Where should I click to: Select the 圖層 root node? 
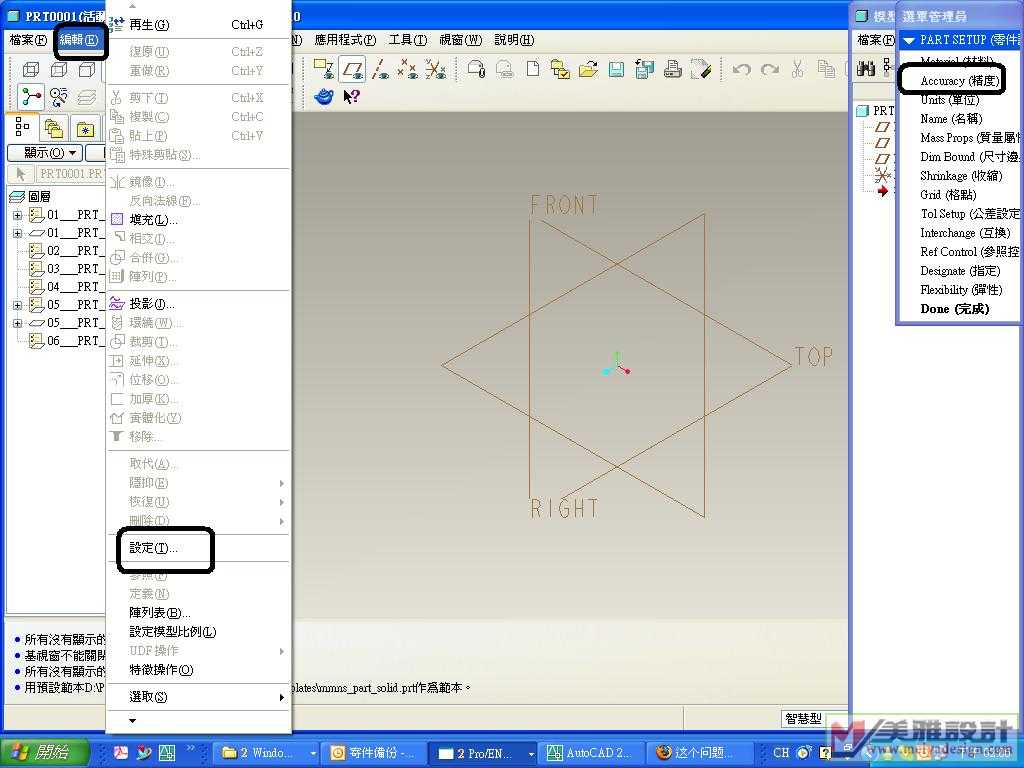click(x=30, y=197)
